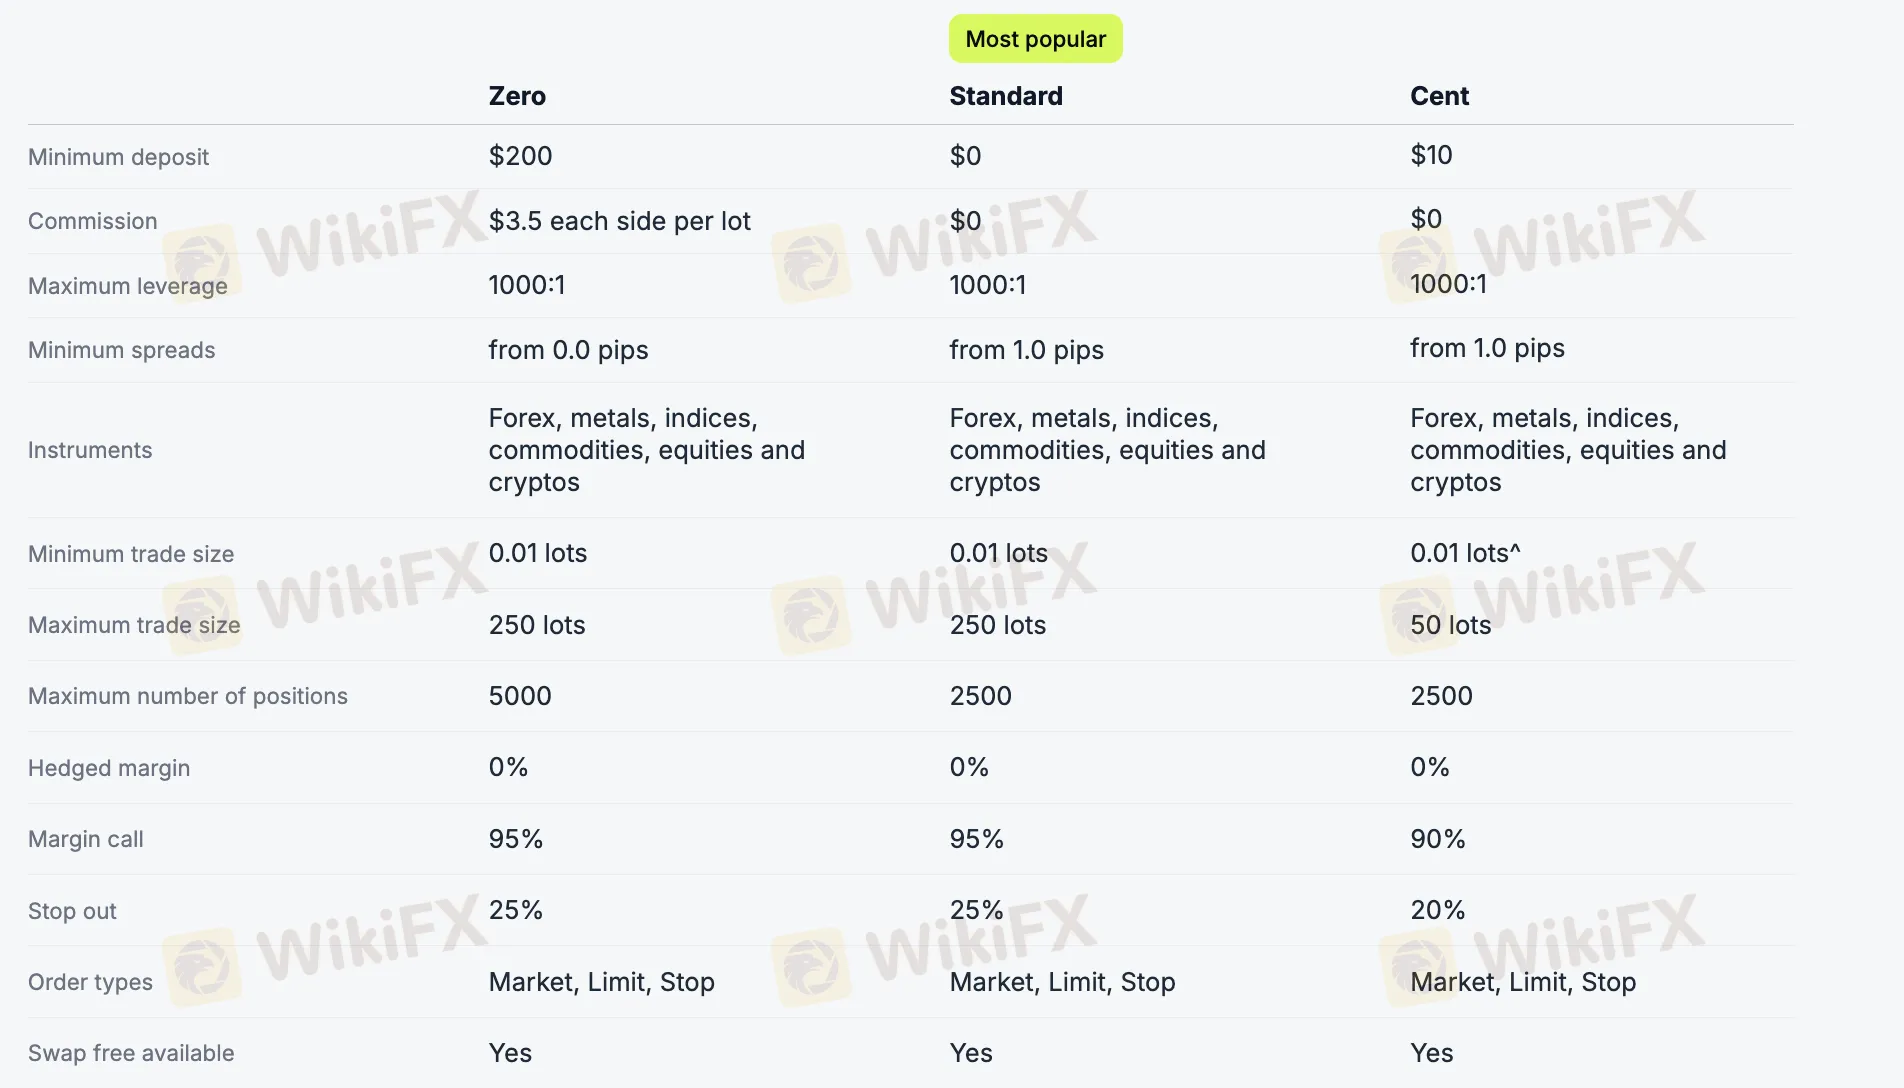Click the Yes swap free value under Standard
1904x1088 pixels.
coord(970,1053)
